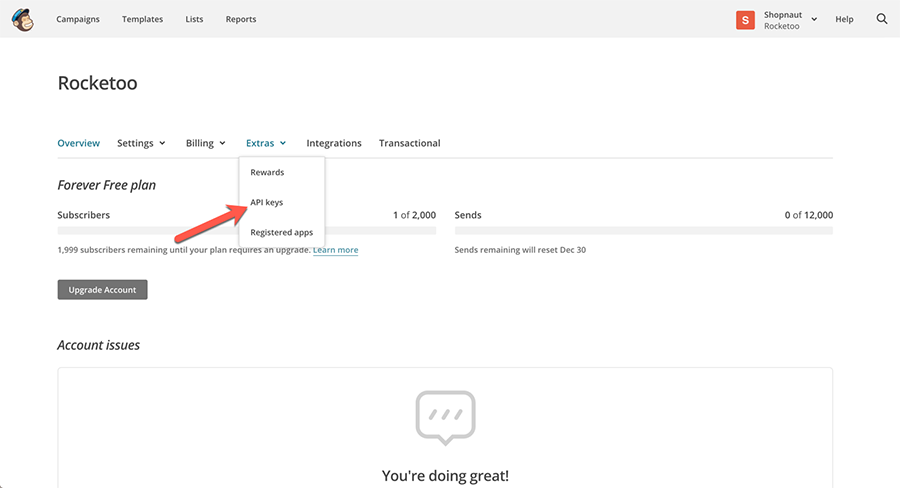Click the Account issues heading
Viewport: 900px width, 488px height.
98,345
